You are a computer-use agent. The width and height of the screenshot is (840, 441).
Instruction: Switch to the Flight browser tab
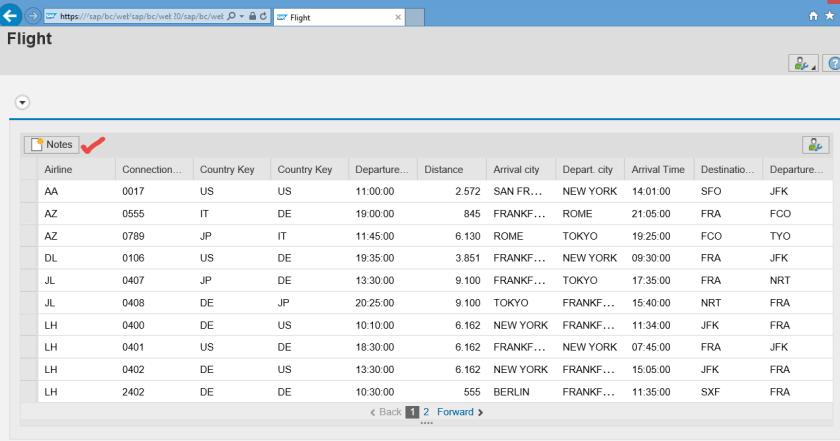point(330,18)
